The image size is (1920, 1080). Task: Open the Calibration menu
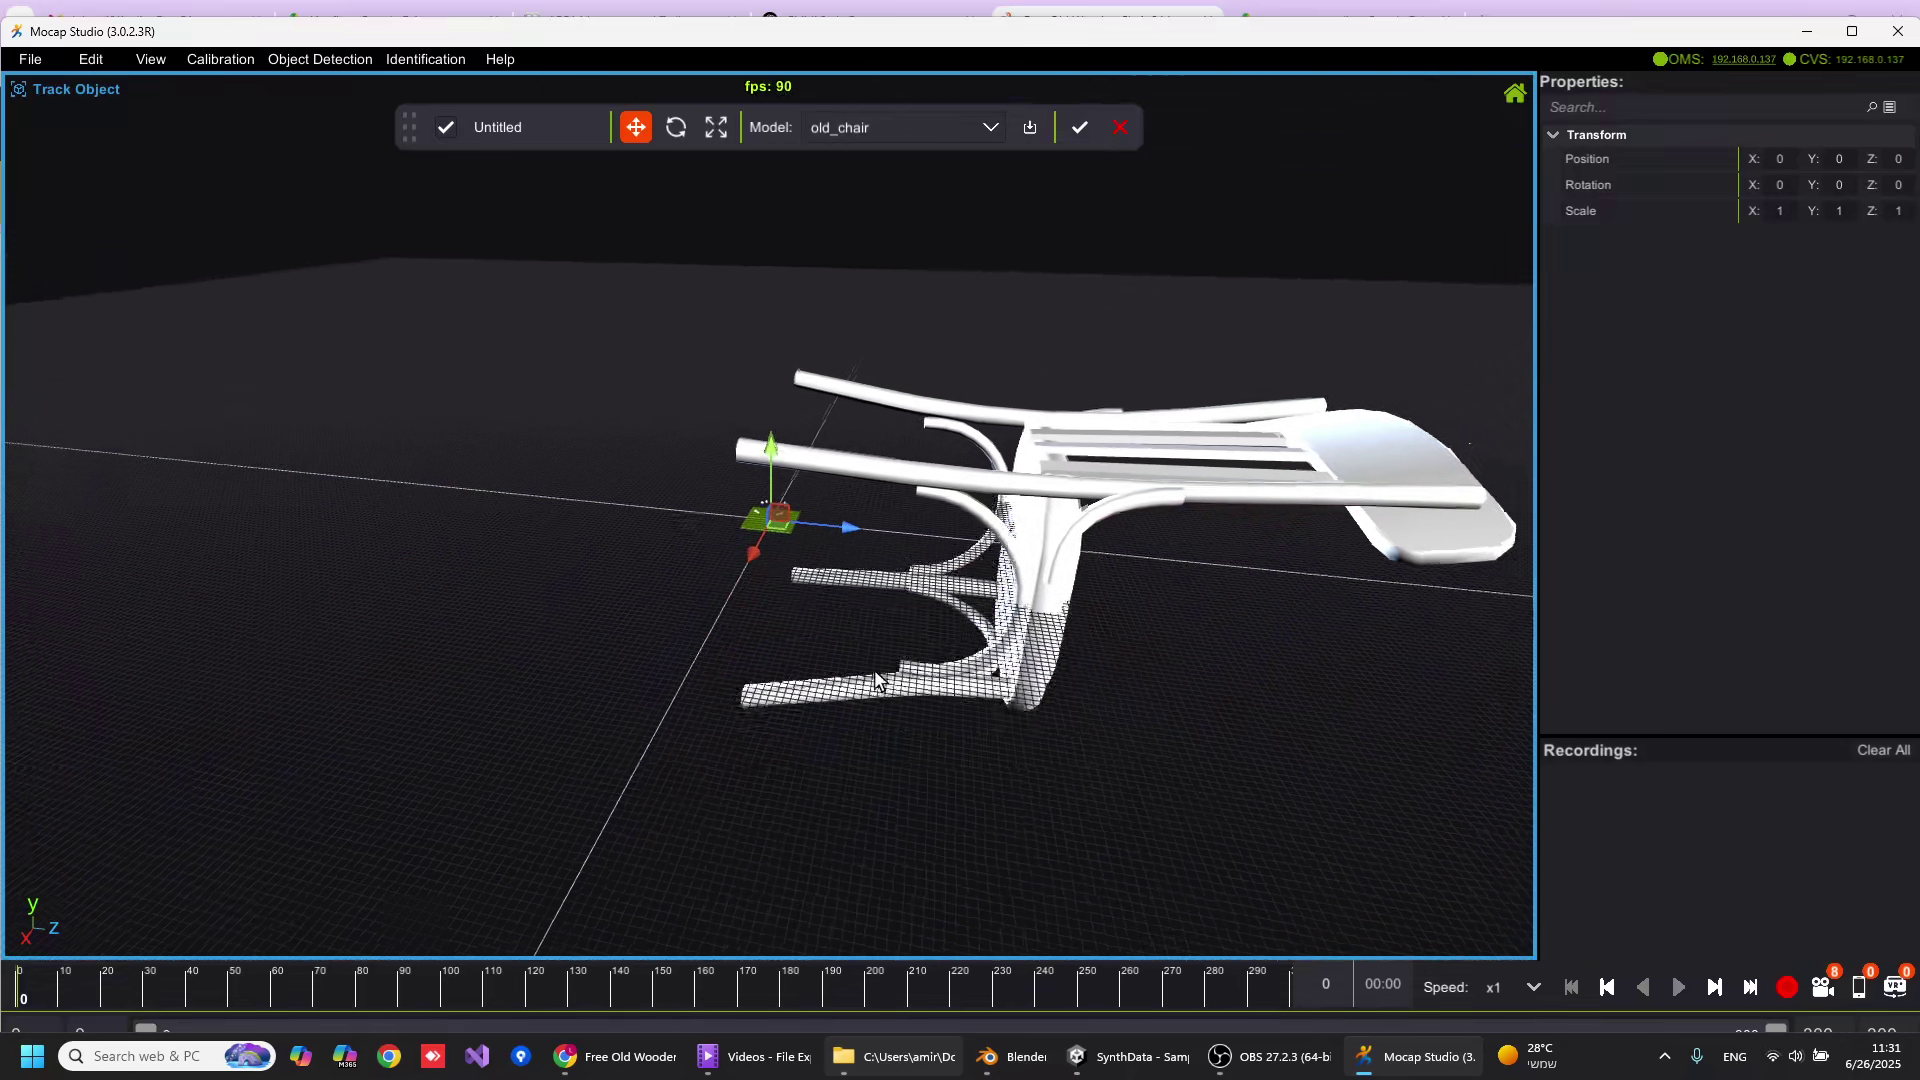[220, 60]
